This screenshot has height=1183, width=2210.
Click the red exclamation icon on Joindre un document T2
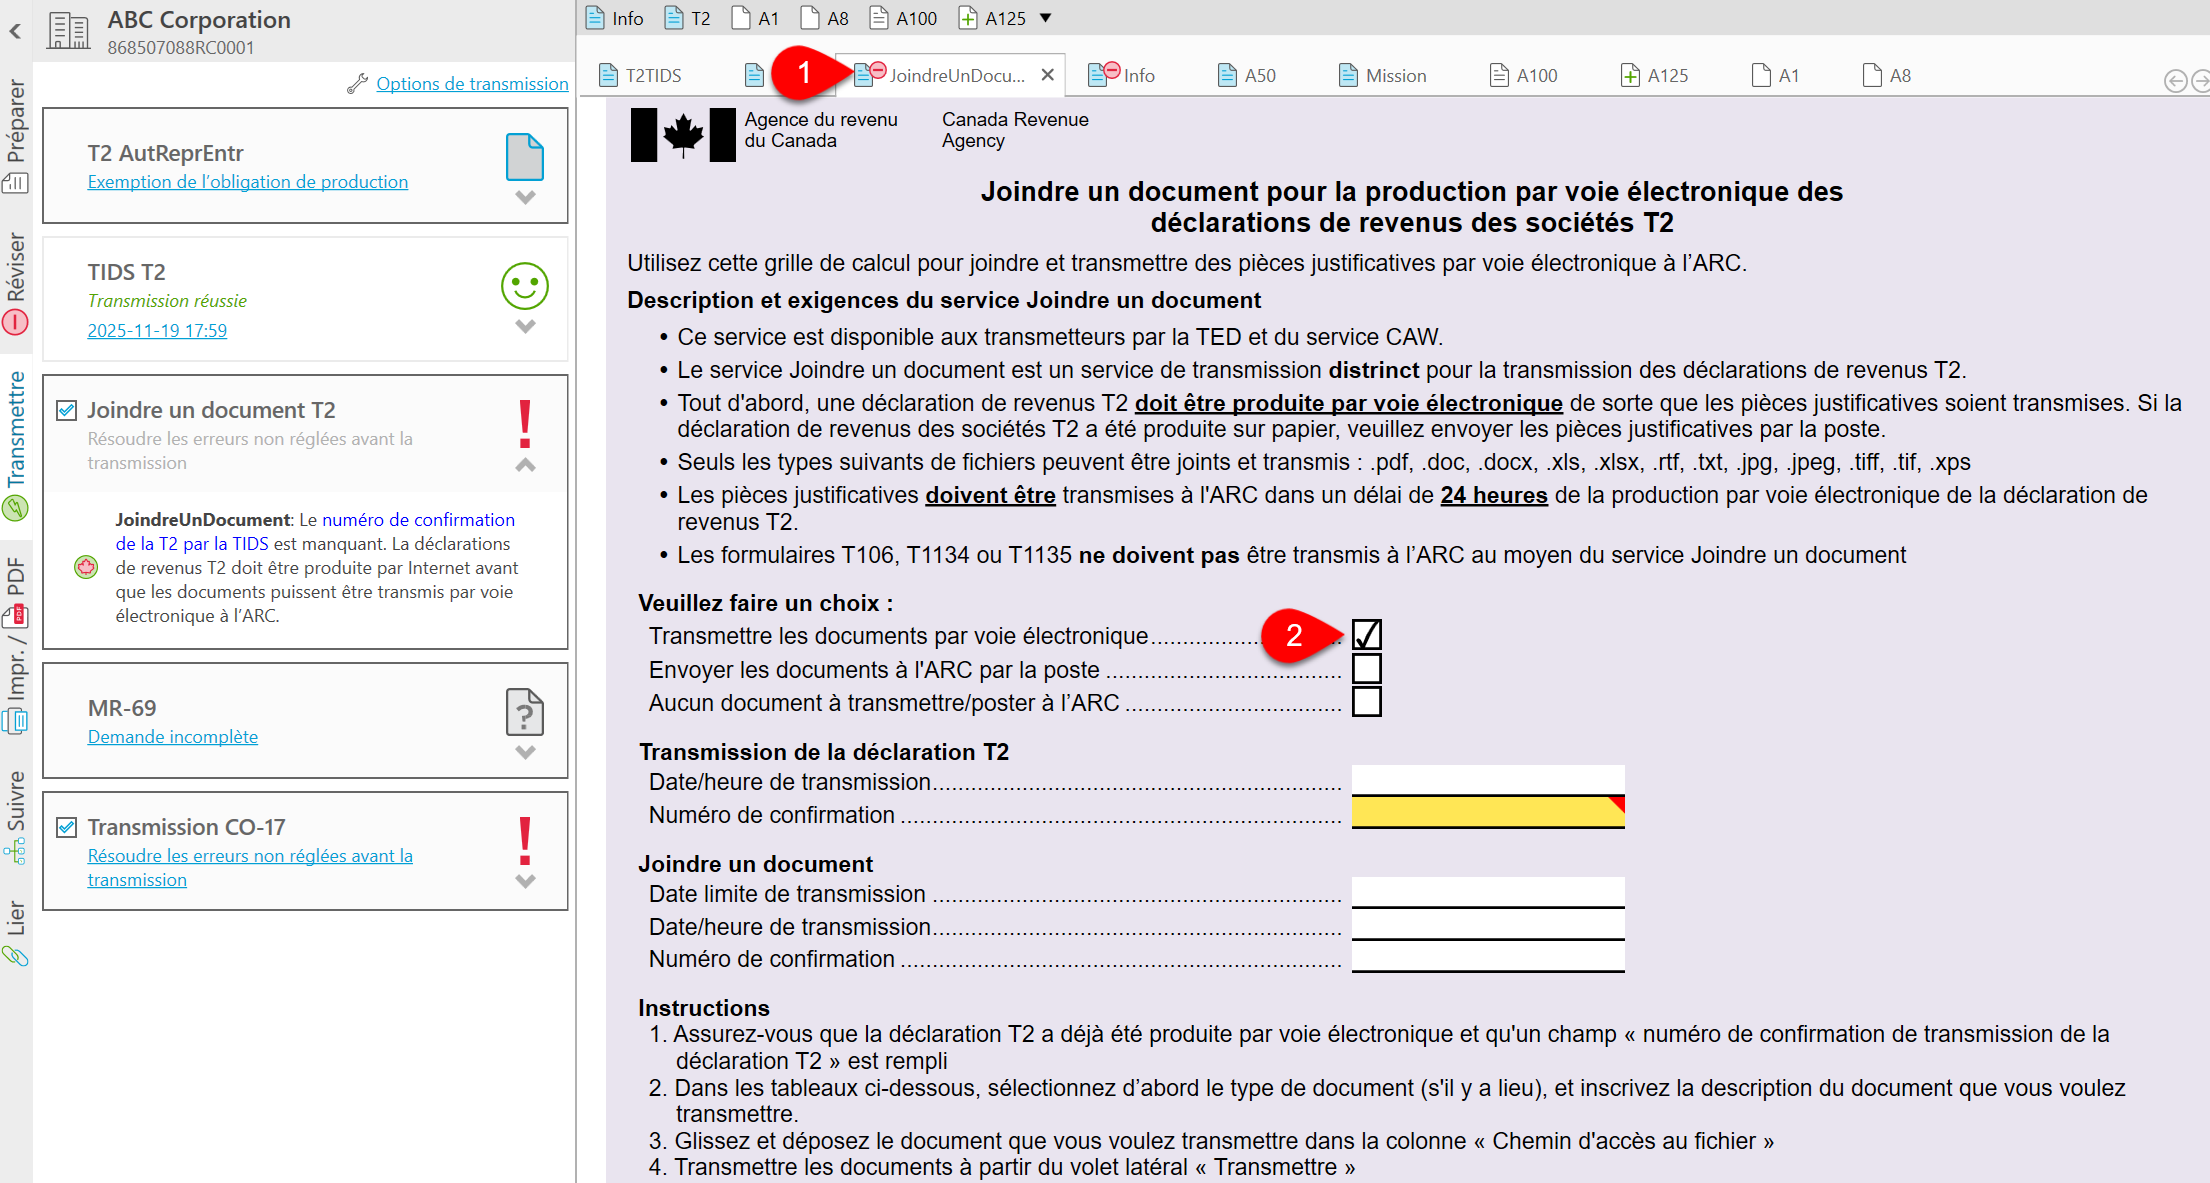point(524,424)
